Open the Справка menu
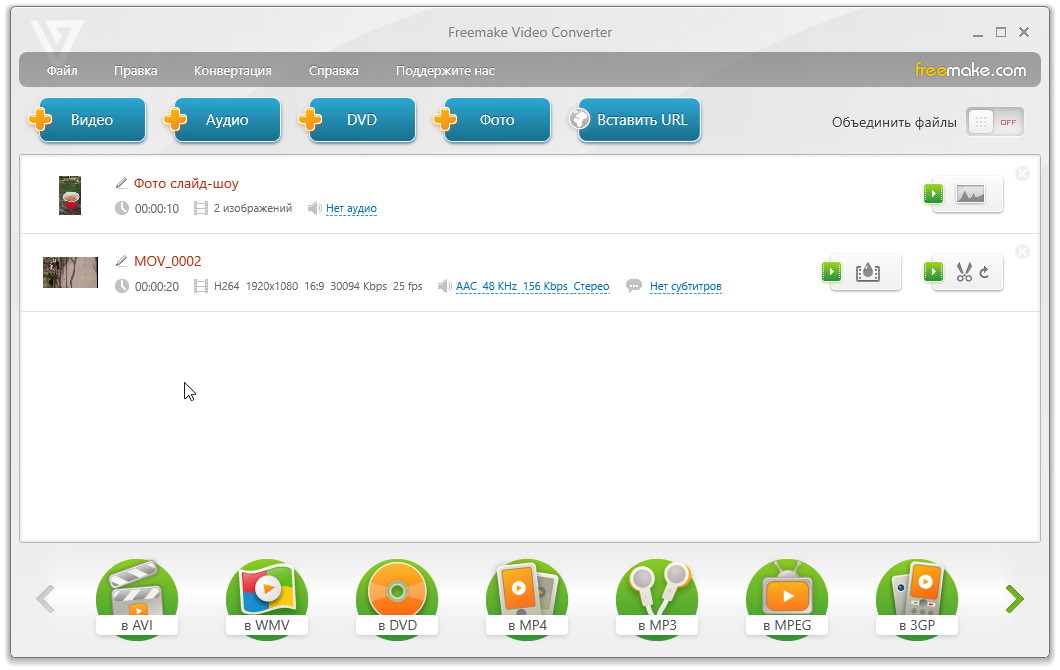 [333, 70]
